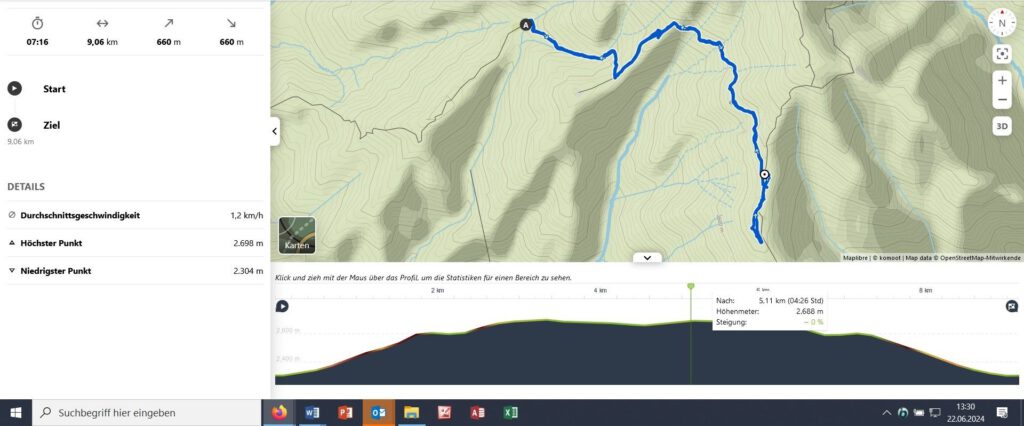This screenshot has width=1024, height=426.
Task: Collapse the map with the down chevron
Action: point(647,257)
